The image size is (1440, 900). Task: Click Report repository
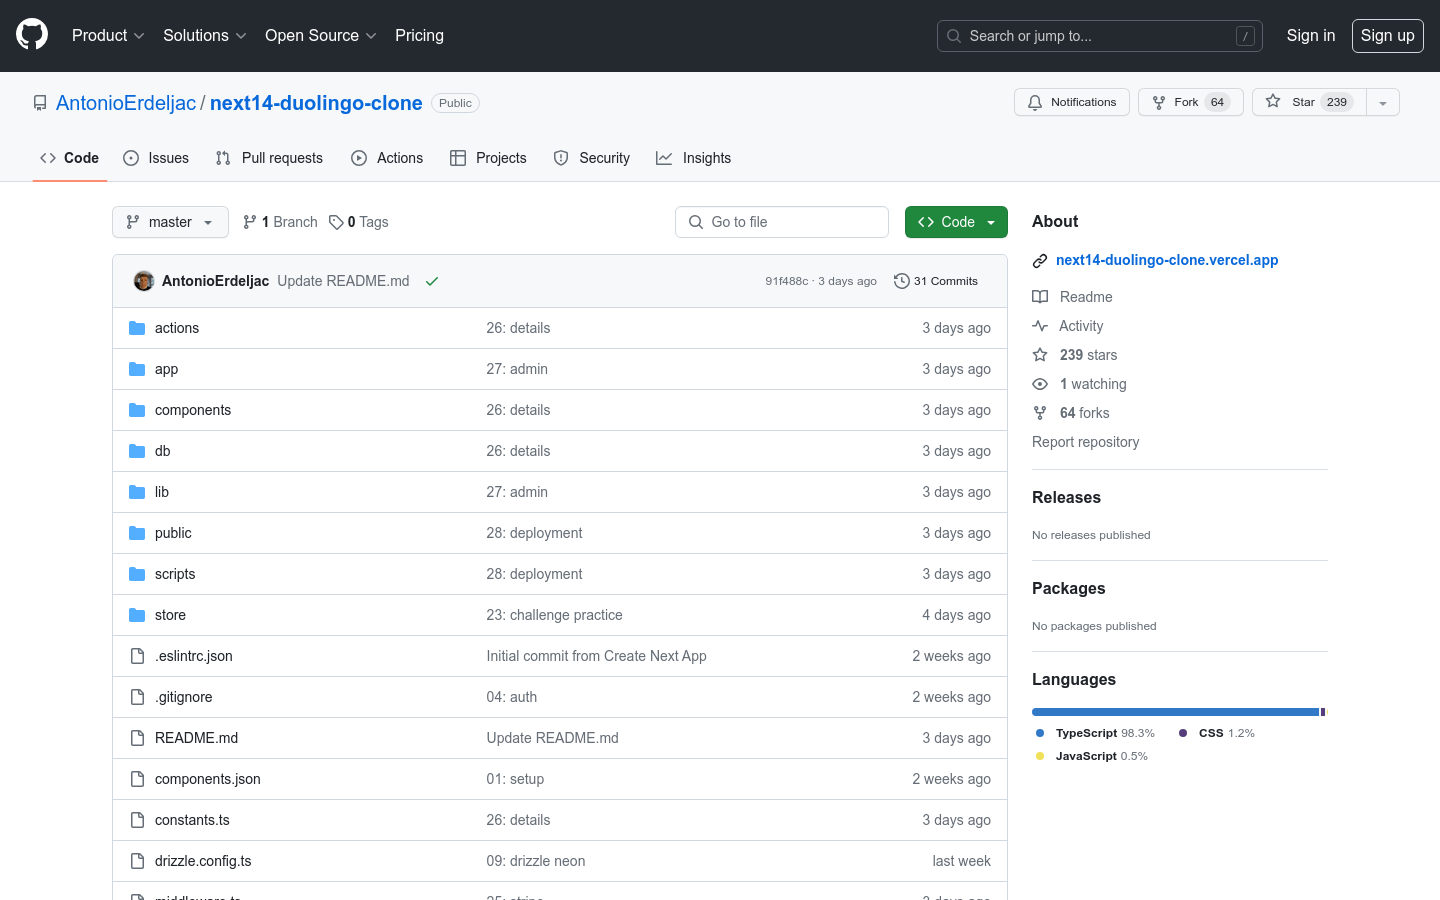tap(1085, 442)
